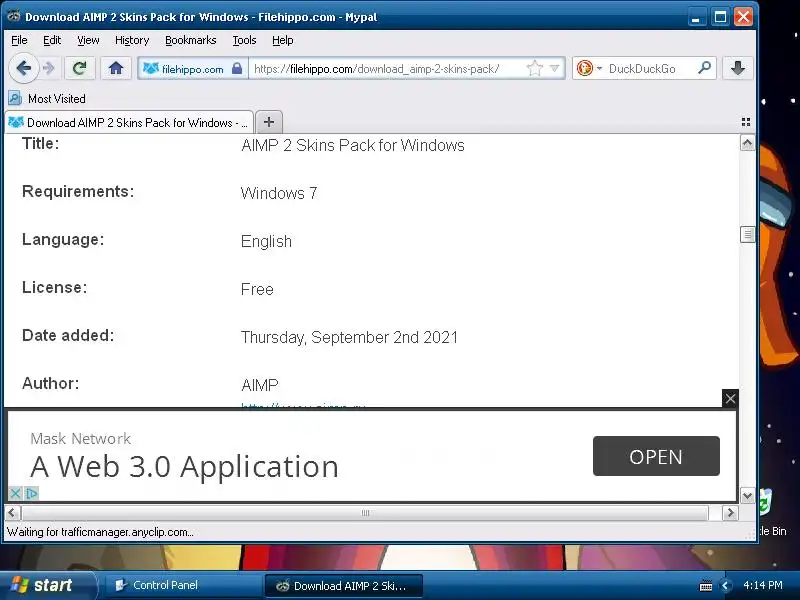Click the OPEN button in the ad
Screen dimensions: 800x600
coord(656,456)
